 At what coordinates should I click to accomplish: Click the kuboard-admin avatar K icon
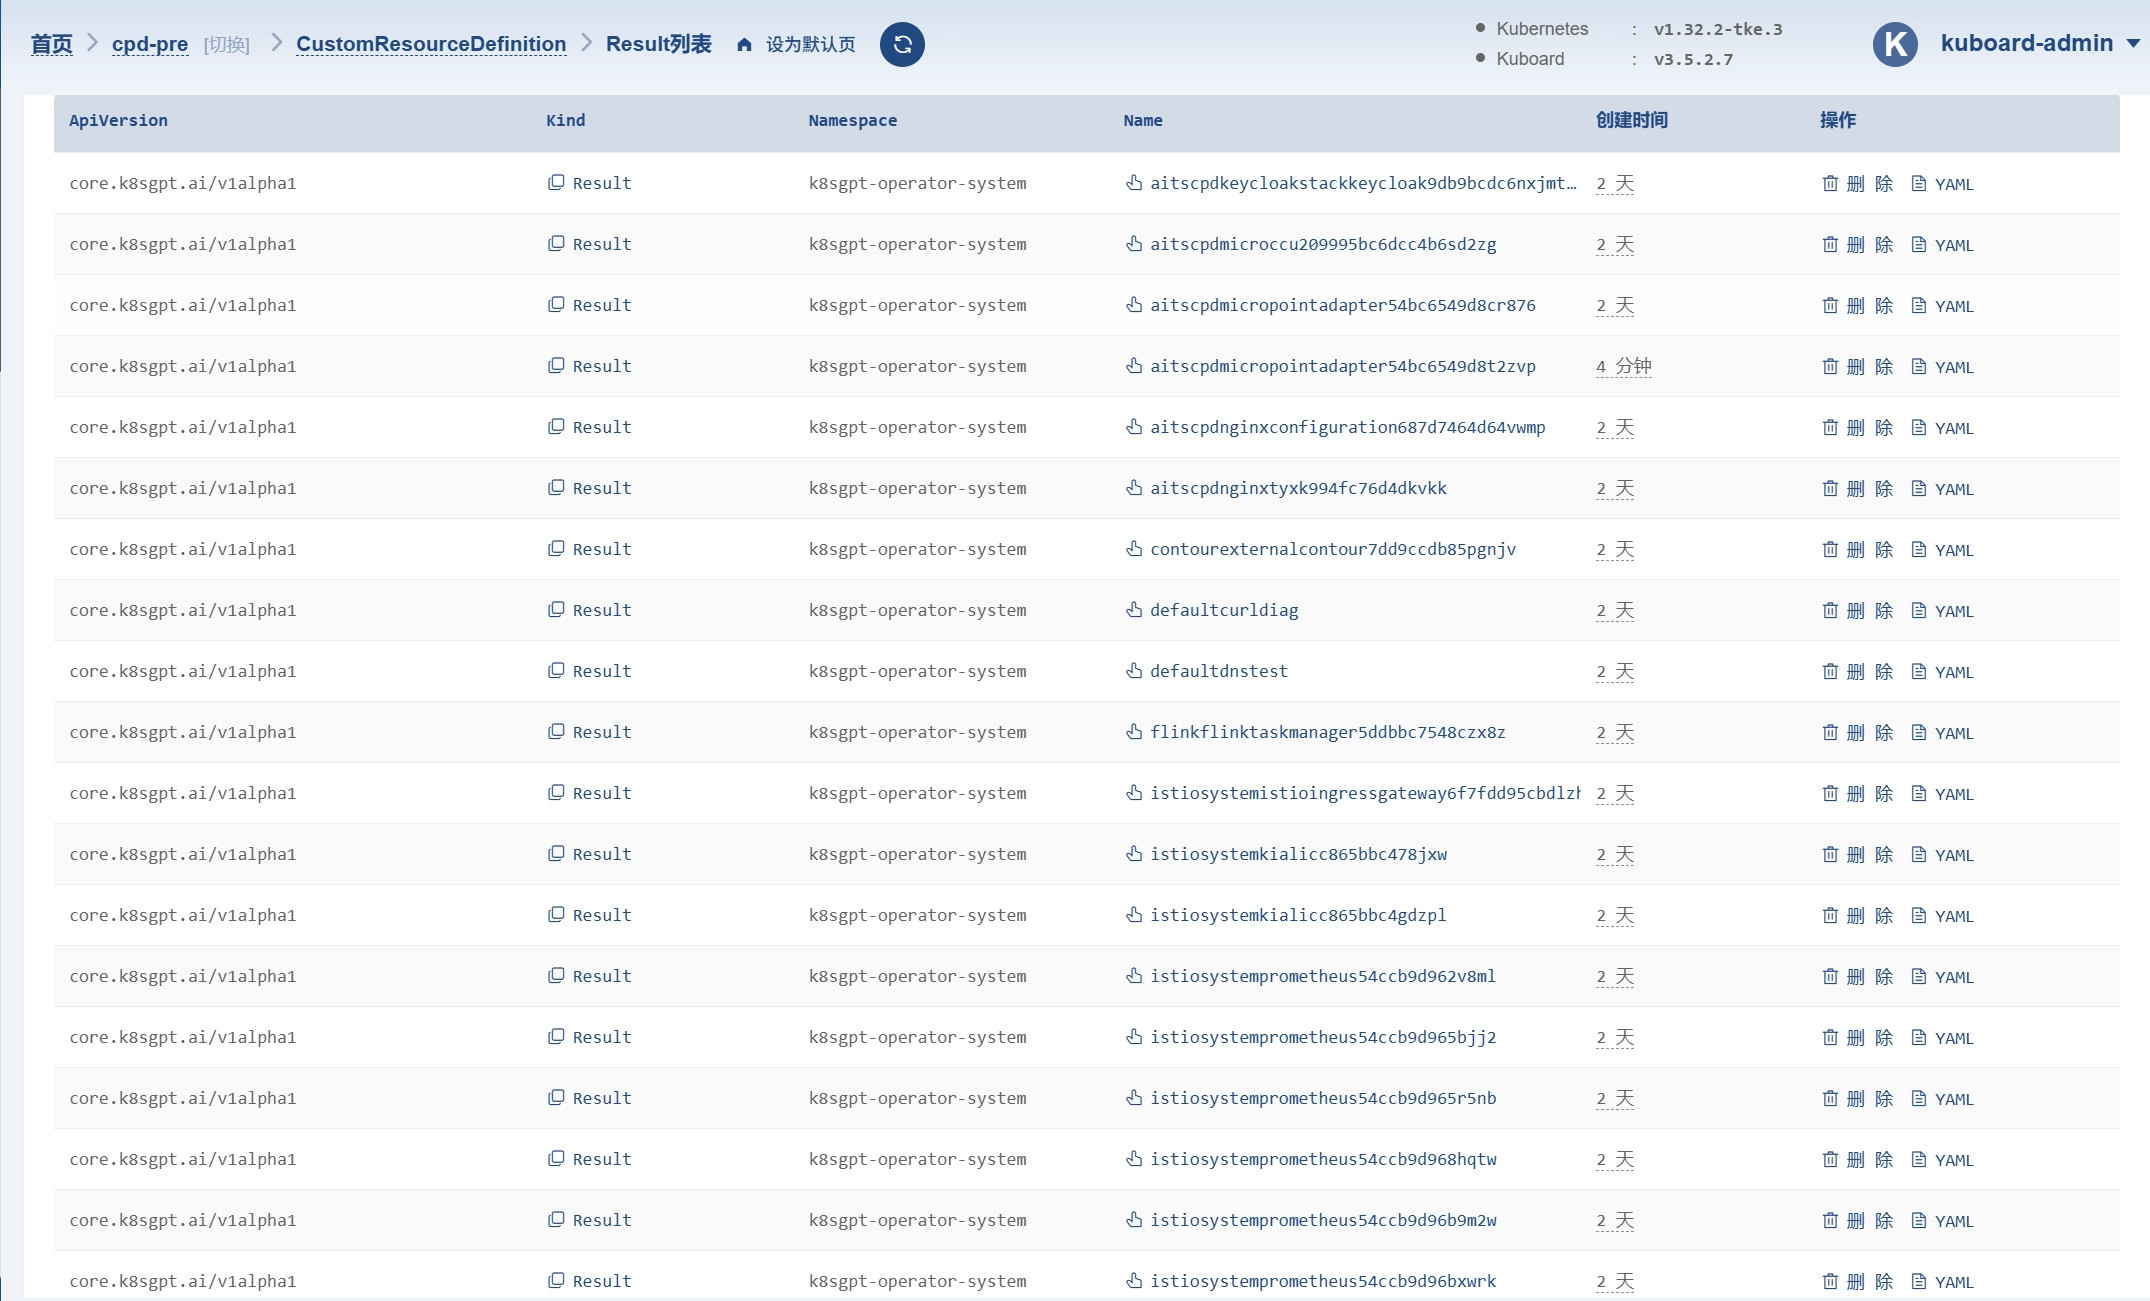coord(1895,44)
